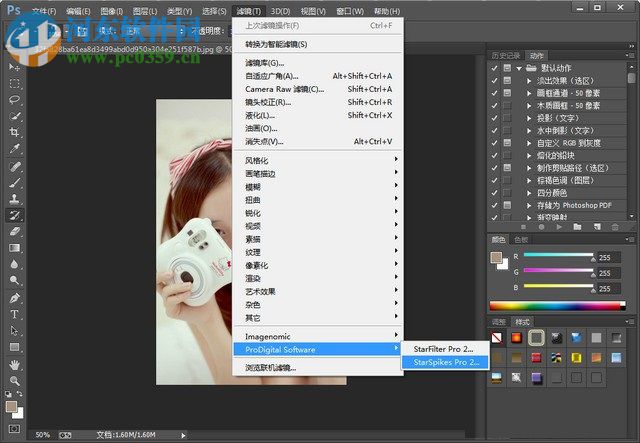Collapse the 默认动作 action set
640x443 pixels.
pos(519,69)
